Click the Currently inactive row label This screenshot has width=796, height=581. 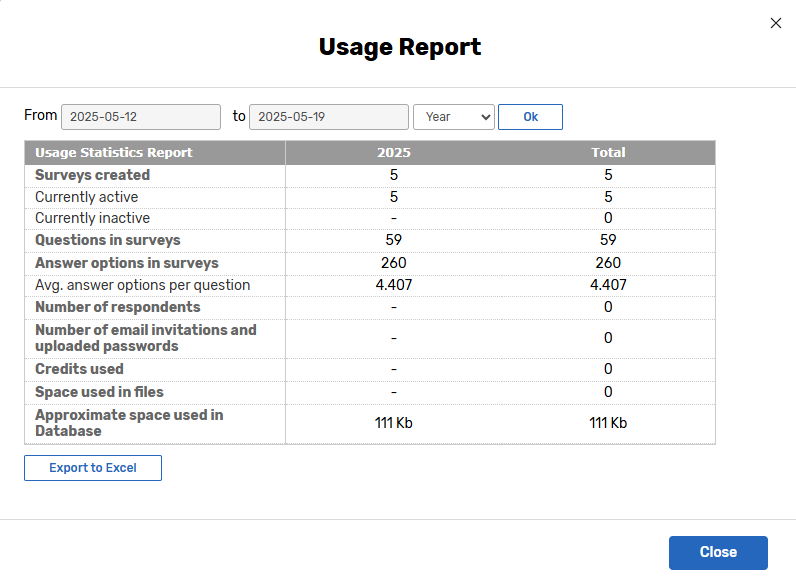pyautogui.click(x=92, y=218)
